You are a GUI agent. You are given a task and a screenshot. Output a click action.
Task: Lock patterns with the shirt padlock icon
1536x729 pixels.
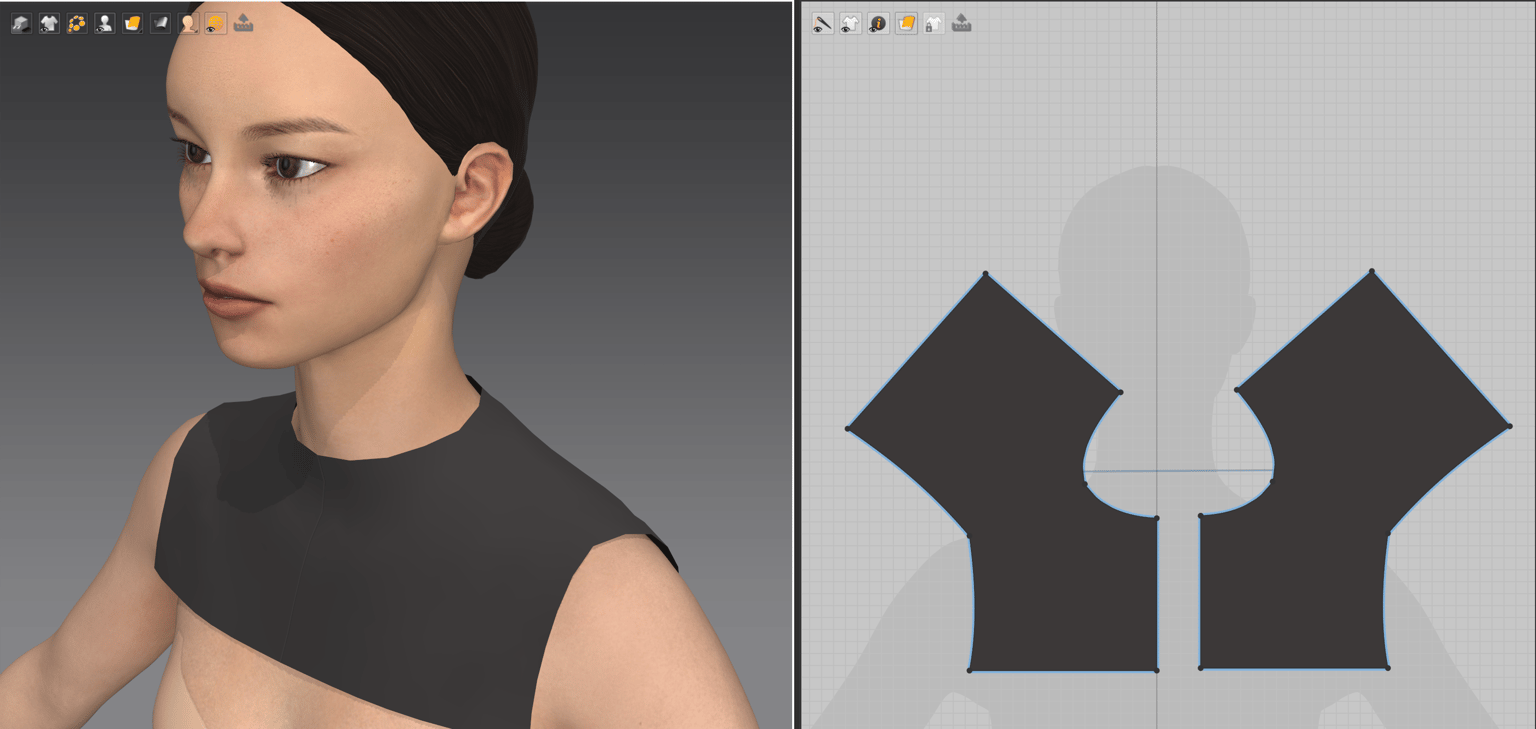[x=933, y=23]
